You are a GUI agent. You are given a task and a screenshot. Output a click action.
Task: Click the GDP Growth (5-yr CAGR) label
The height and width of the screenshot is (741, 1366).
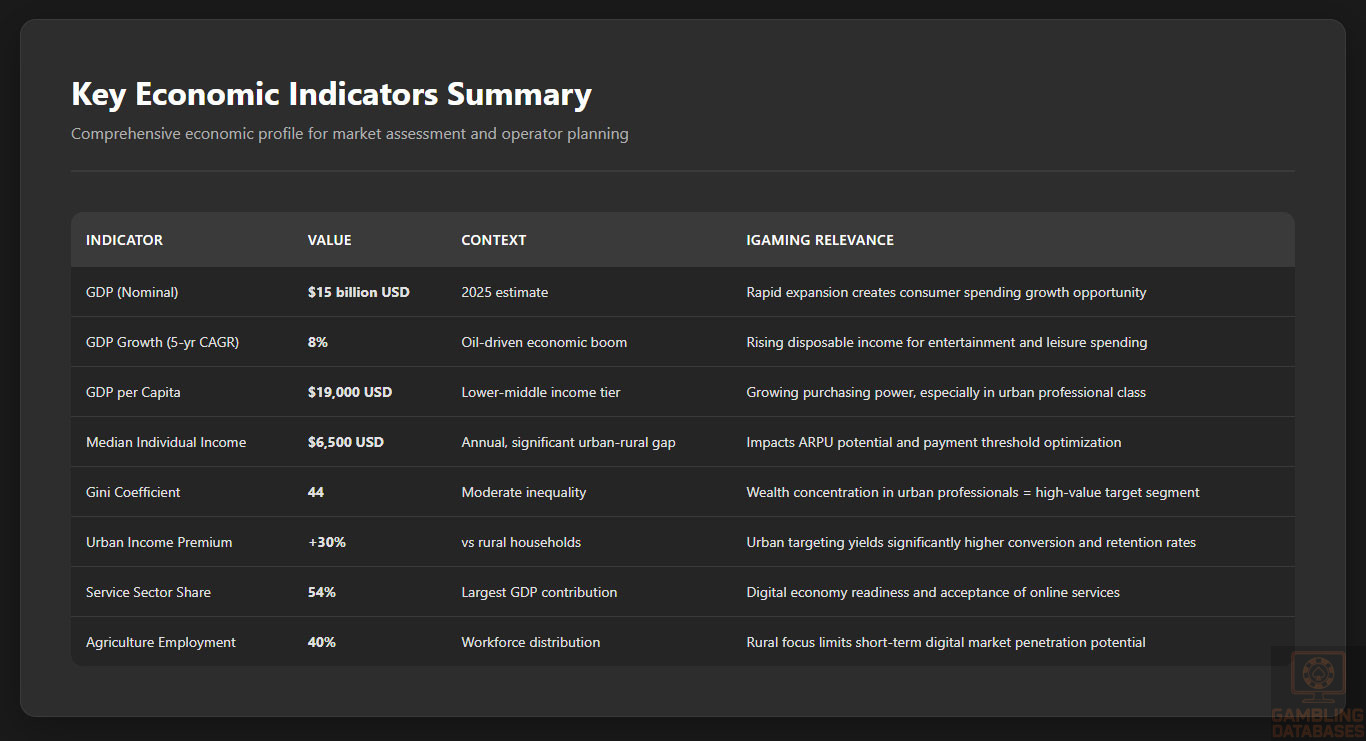click(162, 343)
